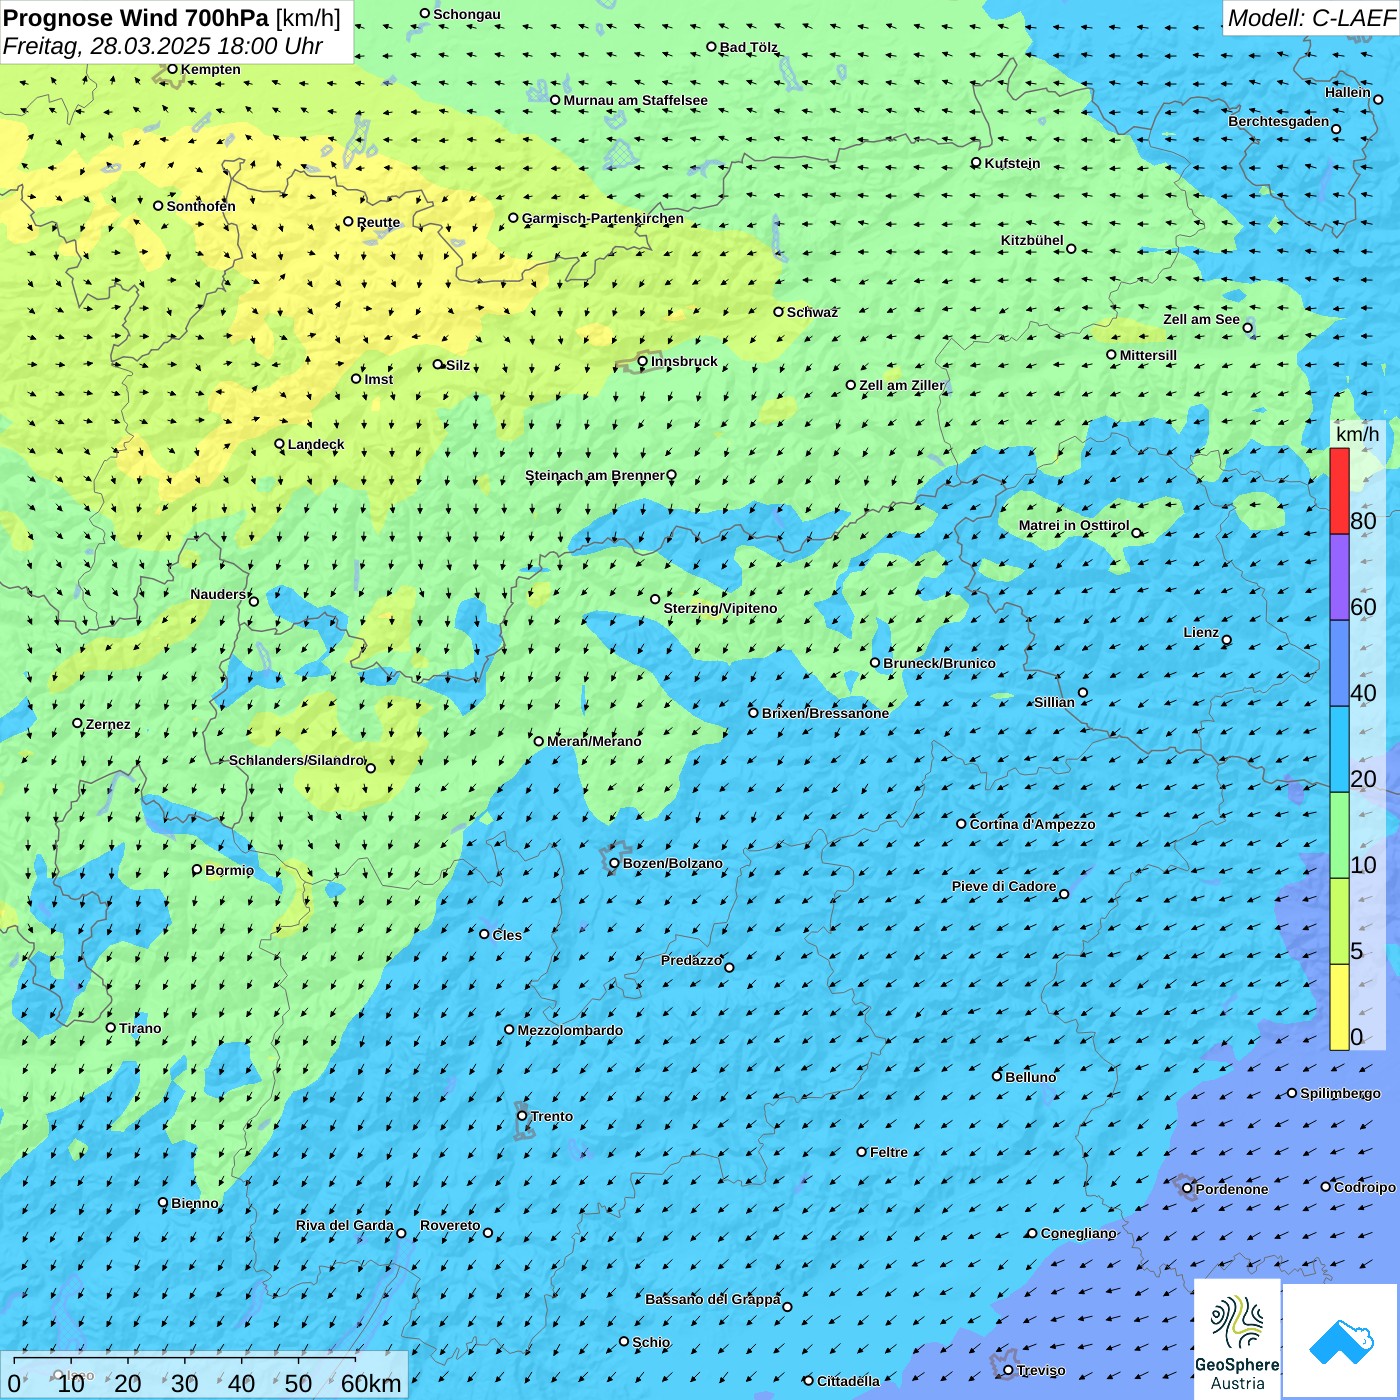Click the Kempten city label

tap(210, 69)
